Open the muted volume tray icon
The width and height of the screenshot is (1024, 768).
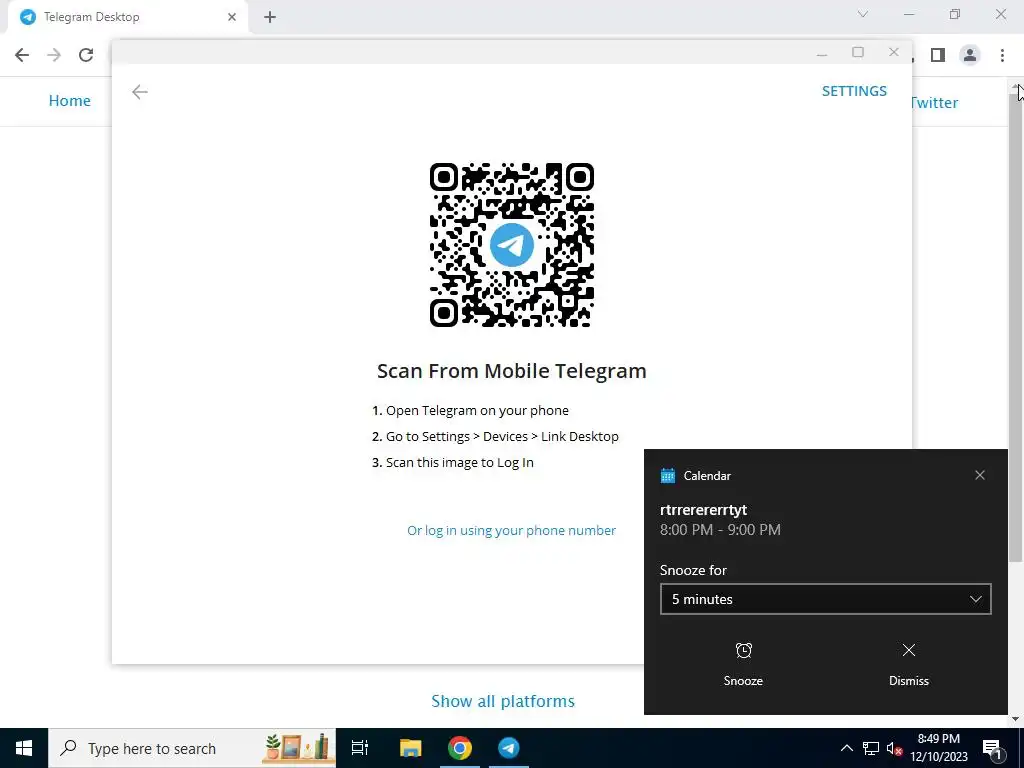pyautogui.click(x=894, y=748)
